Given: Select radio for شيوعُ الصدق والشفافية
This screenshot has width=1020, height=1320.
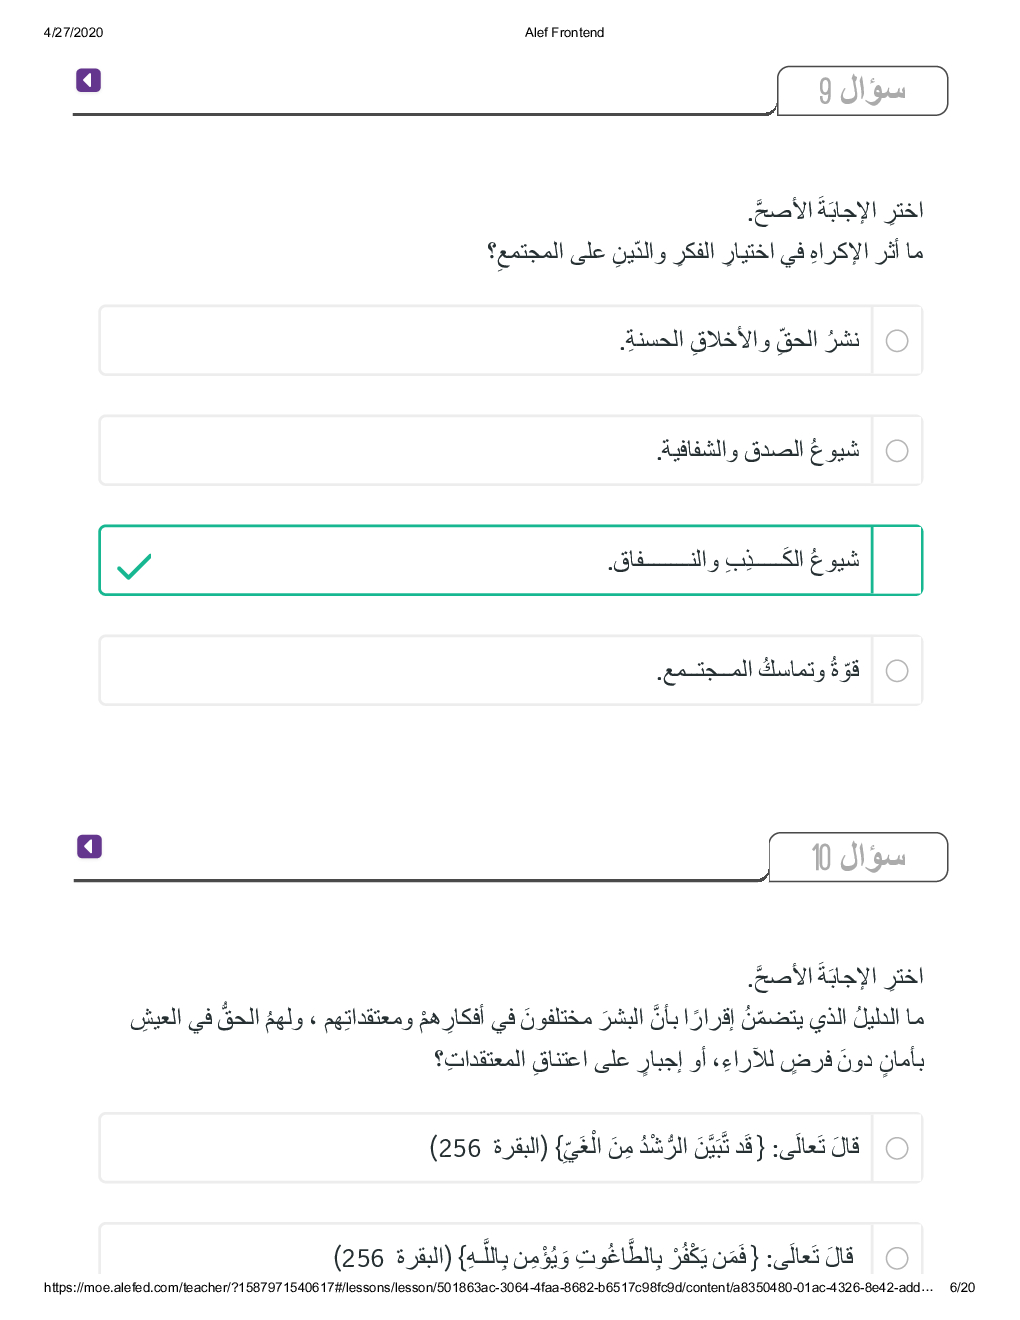Looking at the screenshot, I should click(897, 451).
